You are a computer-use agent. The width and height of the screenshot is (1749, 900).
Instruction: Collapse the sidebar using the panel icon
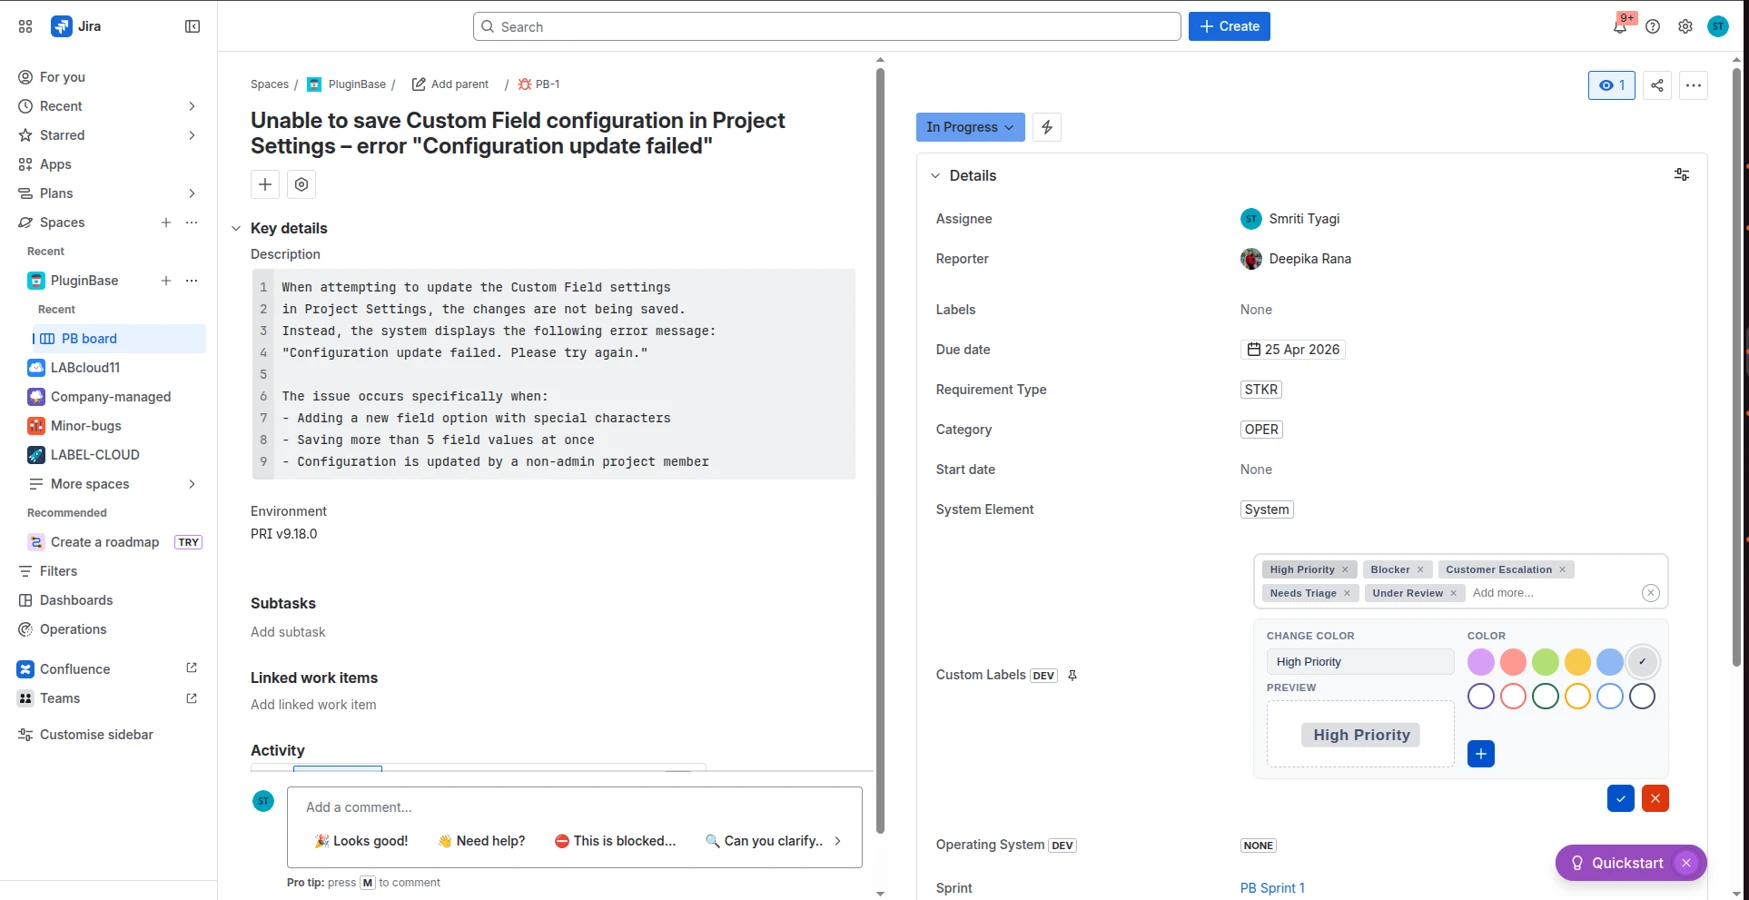point(193,27)
